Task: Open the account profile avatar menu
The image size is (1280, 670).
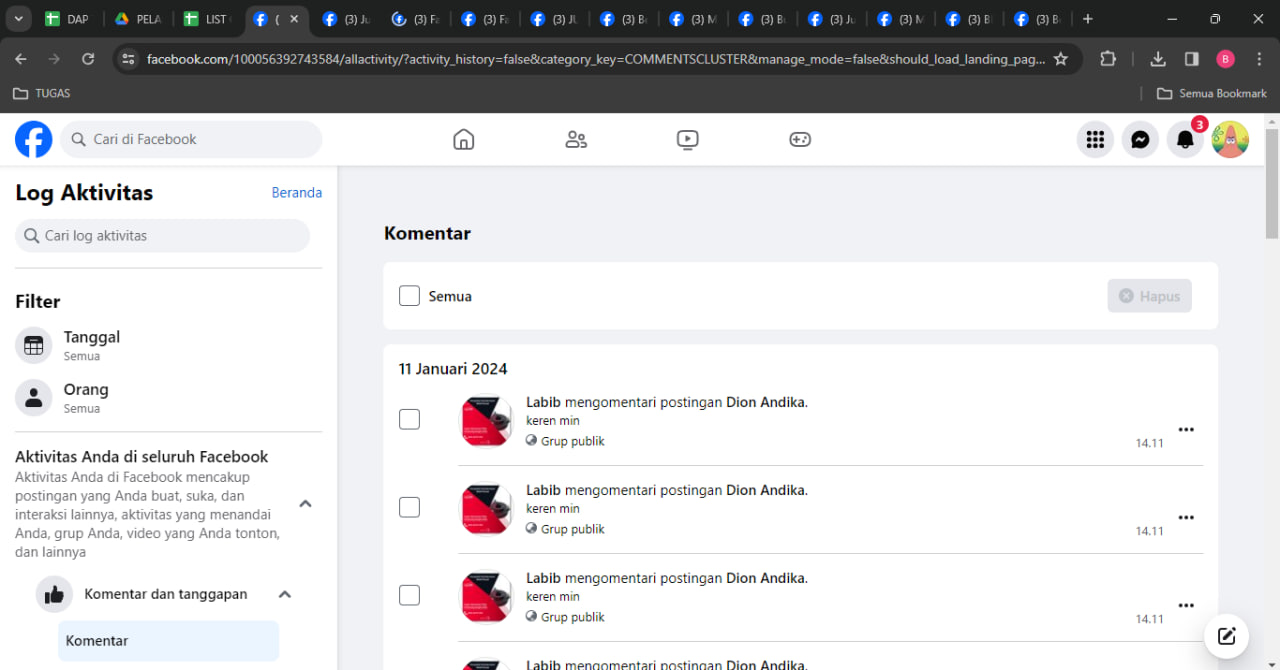Action: click(x=1230, y=140)
